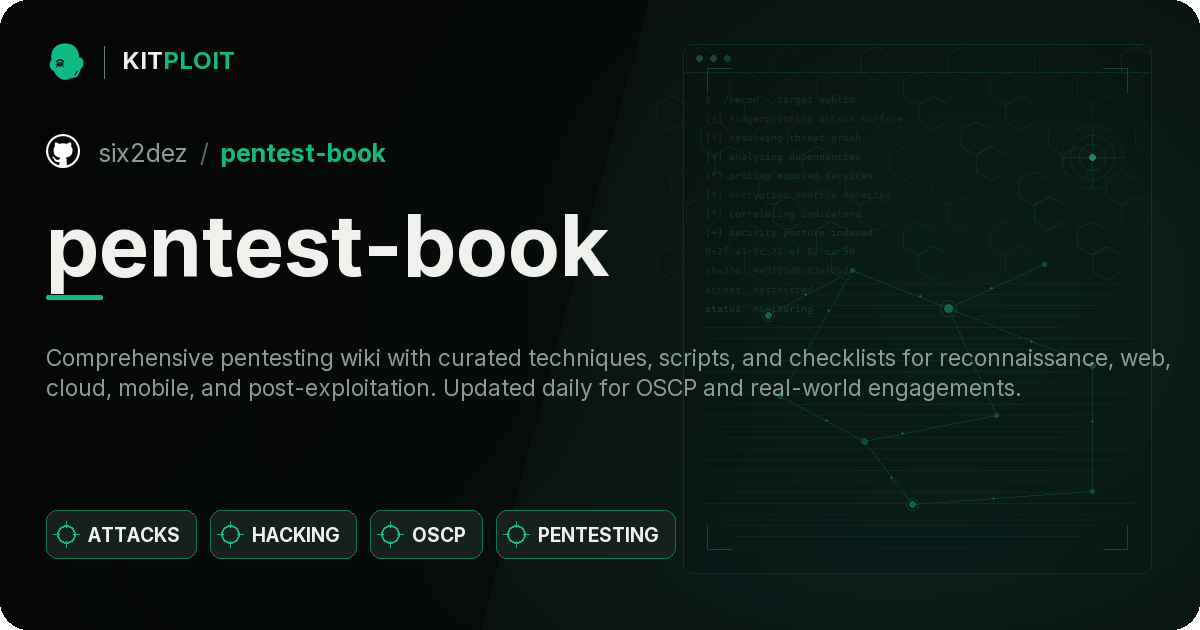1200x630 pixels.
Task: Click the terminal line 'security posture indexed'
Action: coord(789,233)
